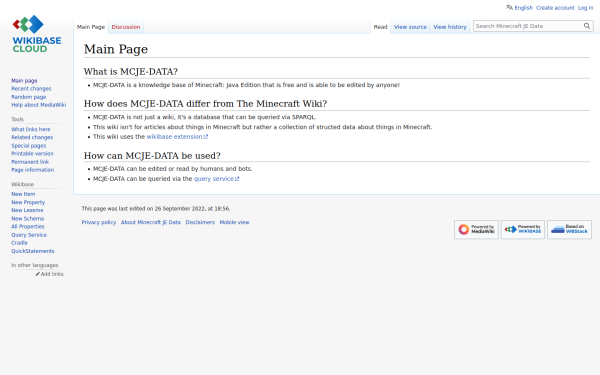The height and width of the screenshot is (375, 600).
Task: Open the Disclaimers link
Action: 200,222
